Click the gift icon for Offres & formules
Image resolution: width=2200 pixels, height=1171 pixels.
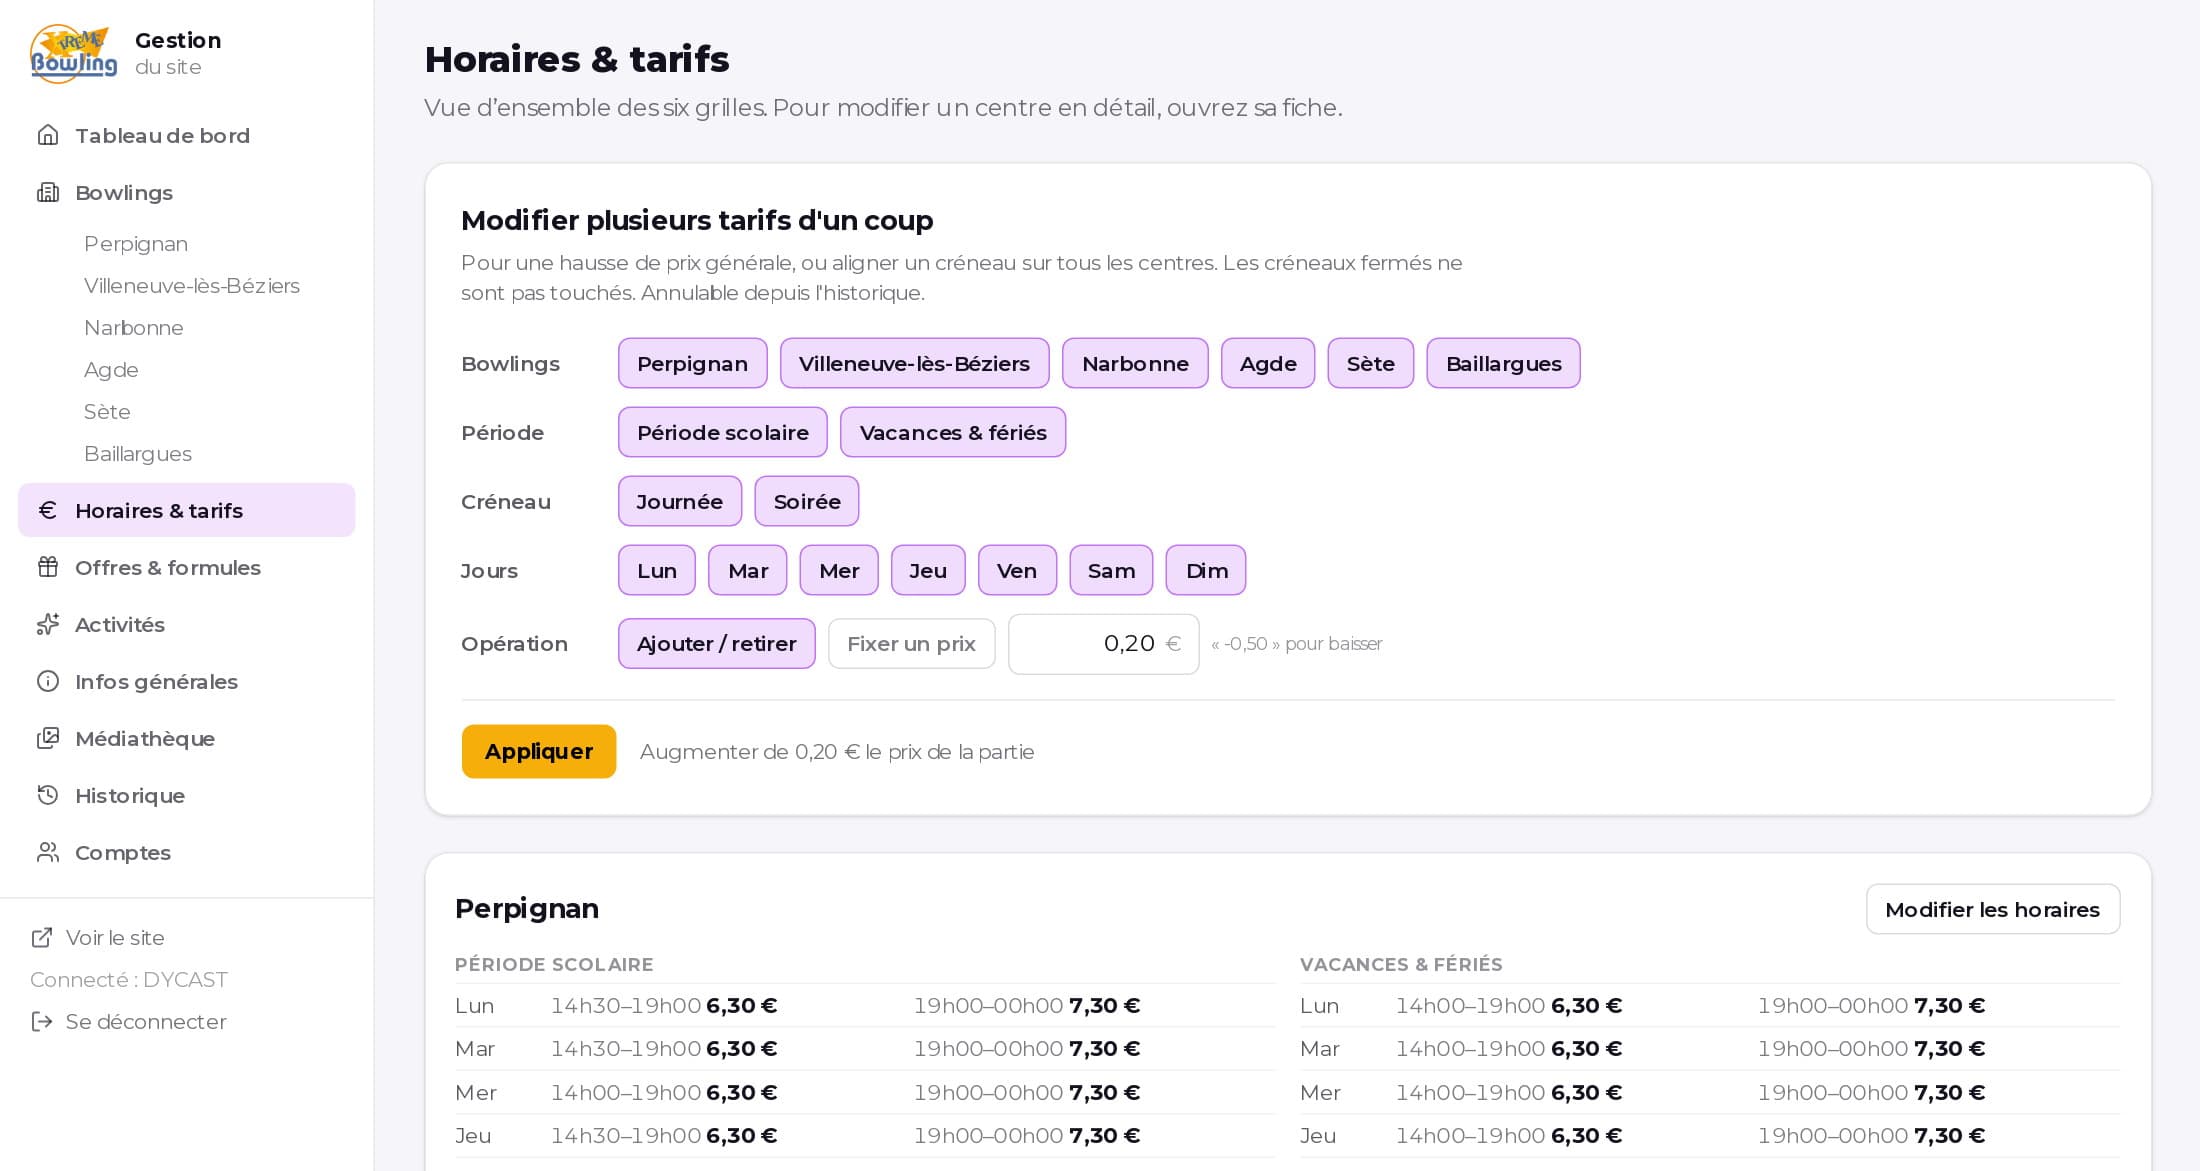click(x=48, y=567)
